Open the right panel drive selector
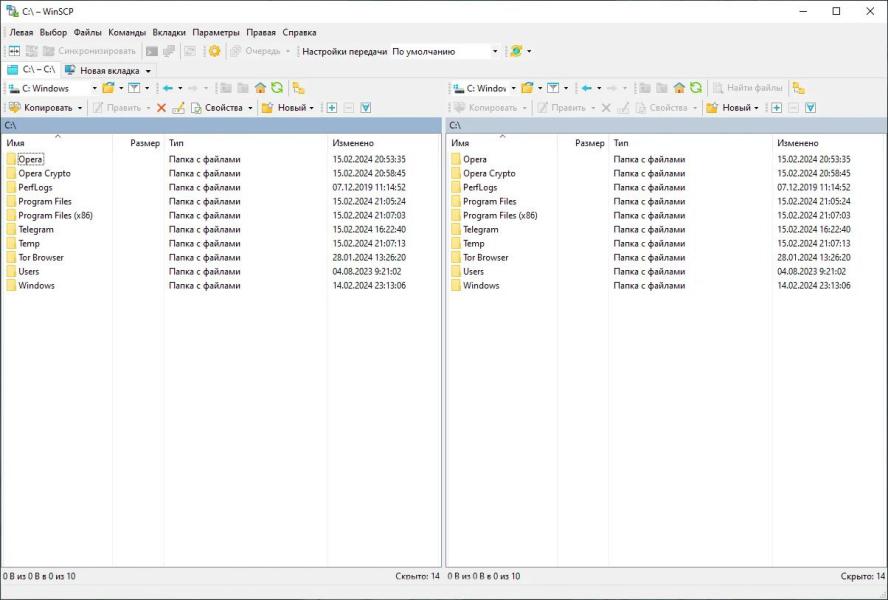This screenshot has height=600, width=888. [x=484, y=88]
